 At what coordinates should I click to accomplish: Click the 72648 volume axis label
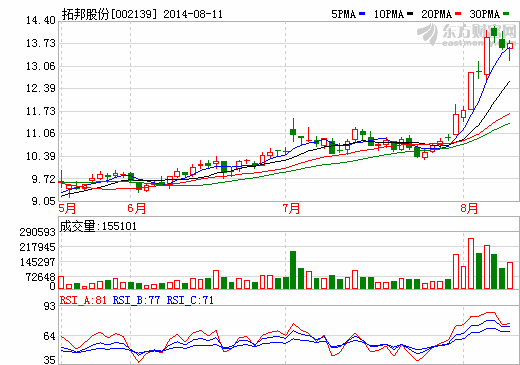[41, 277]
